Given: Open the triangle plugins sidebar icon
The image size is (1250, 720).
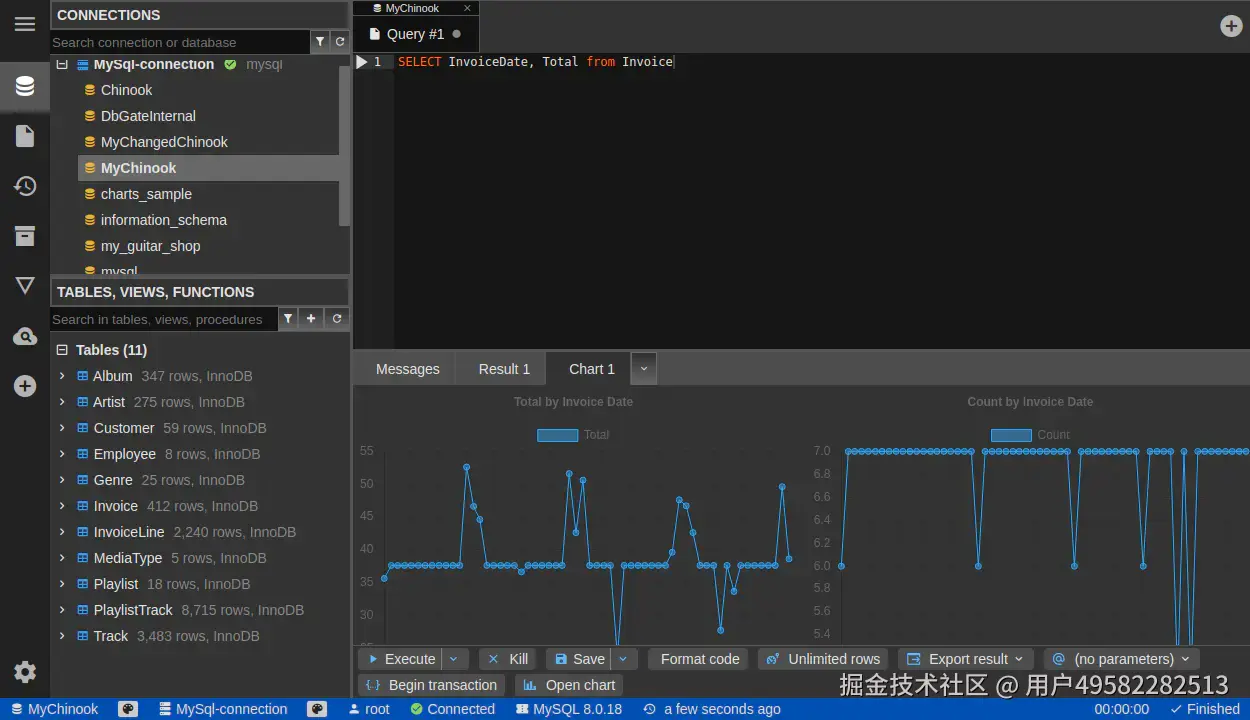Looking at the screenshot, I should pyautogui.click(x=25, y=286).
